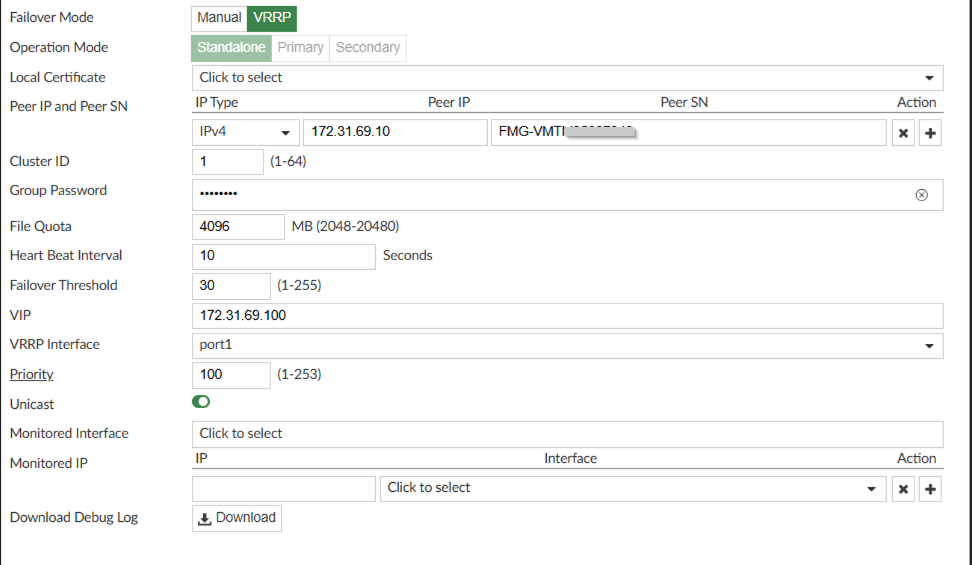Click the Peer IP field 172.31.69.10

tap(395, 132)
